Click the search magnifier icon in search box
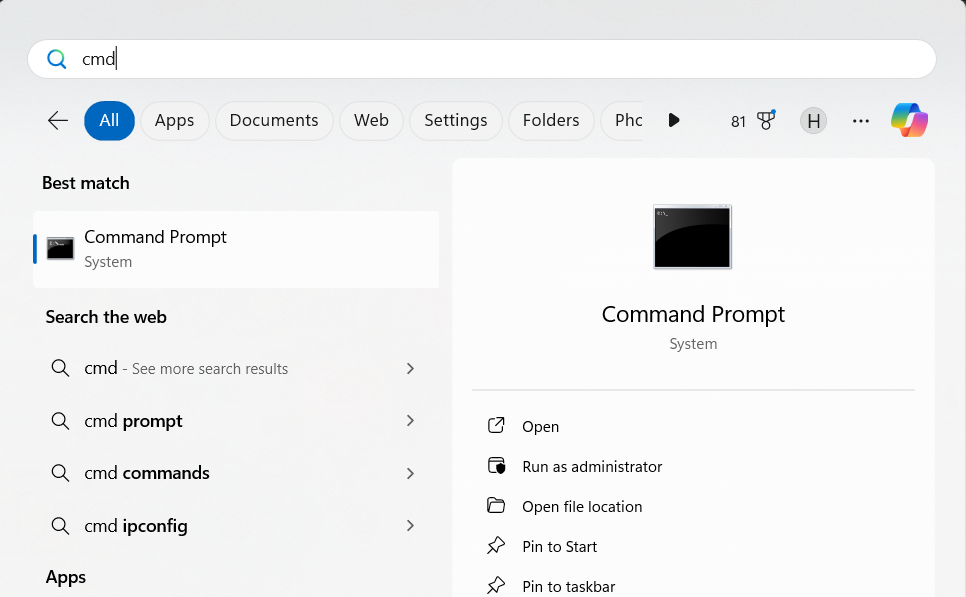 tap(57, 59)
